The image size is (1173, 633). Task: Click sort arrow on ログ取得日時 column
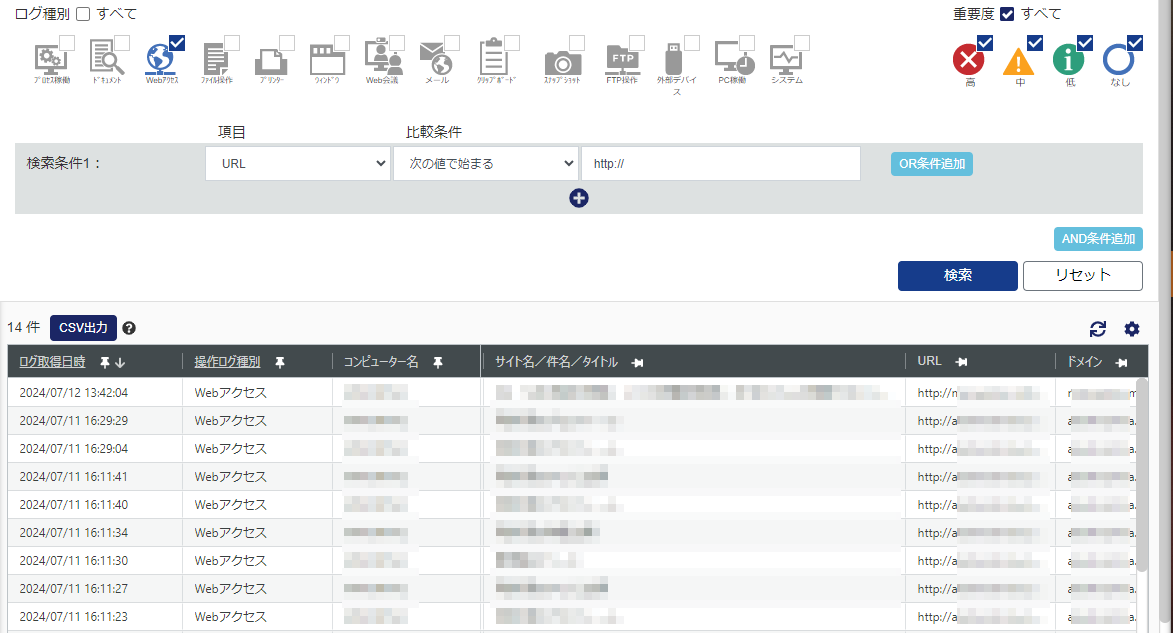pos(120,362)
